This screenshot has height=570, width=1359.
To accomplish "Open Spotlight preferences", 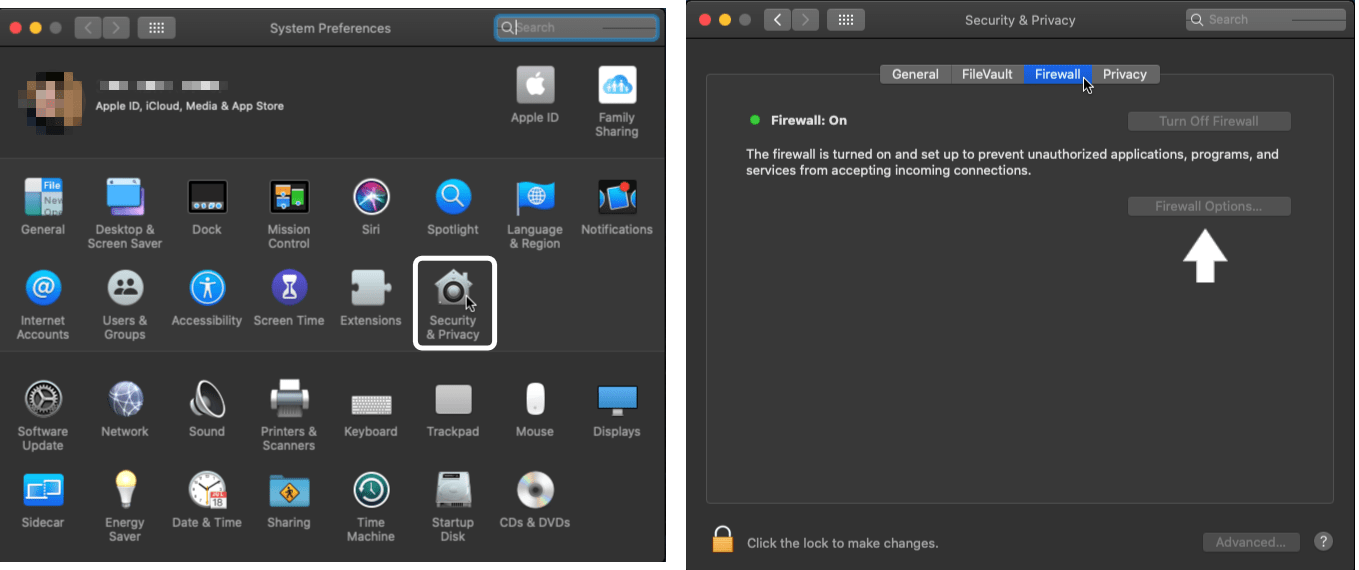I will click(x=453, y=208).
